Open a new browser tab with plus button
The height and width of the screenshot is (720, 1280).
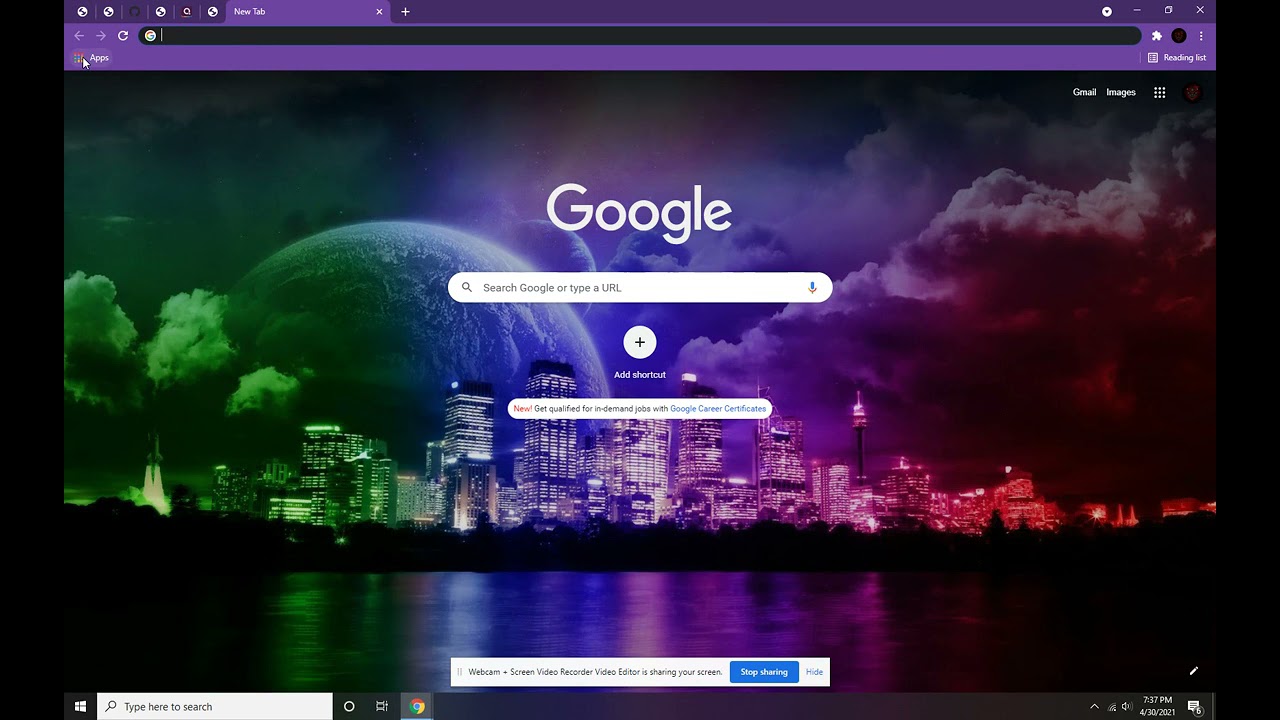click(405, 12)
